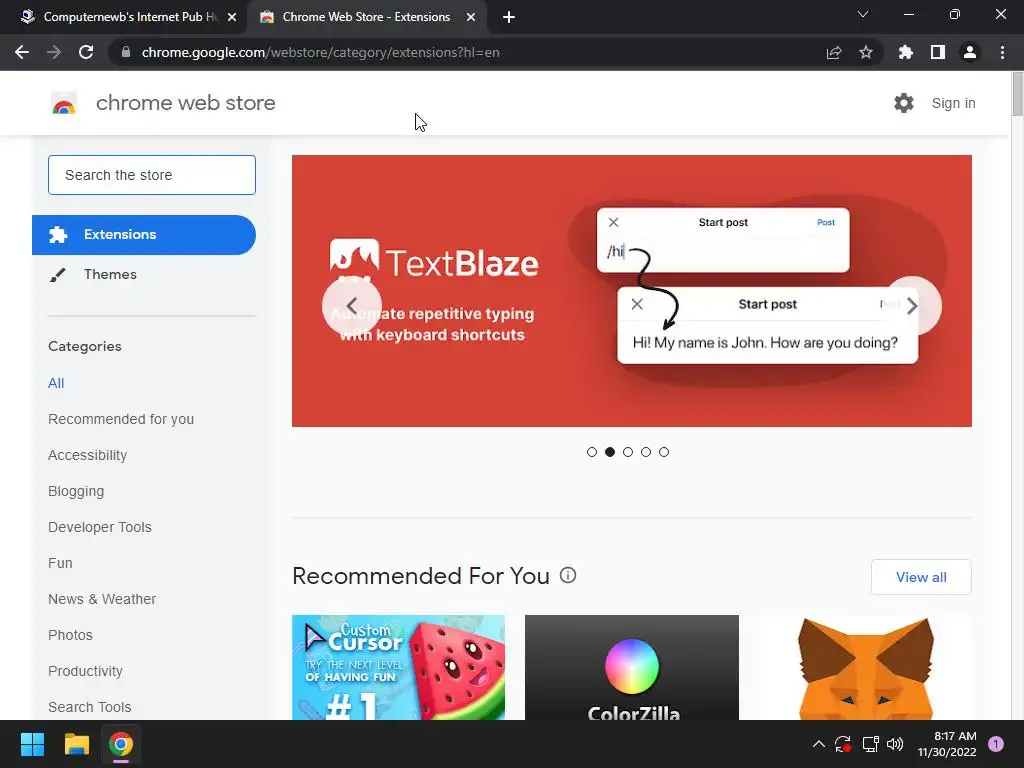Open the taskbar clock and date
This screenshot has height=768, width=1024.
click(947, 744)
